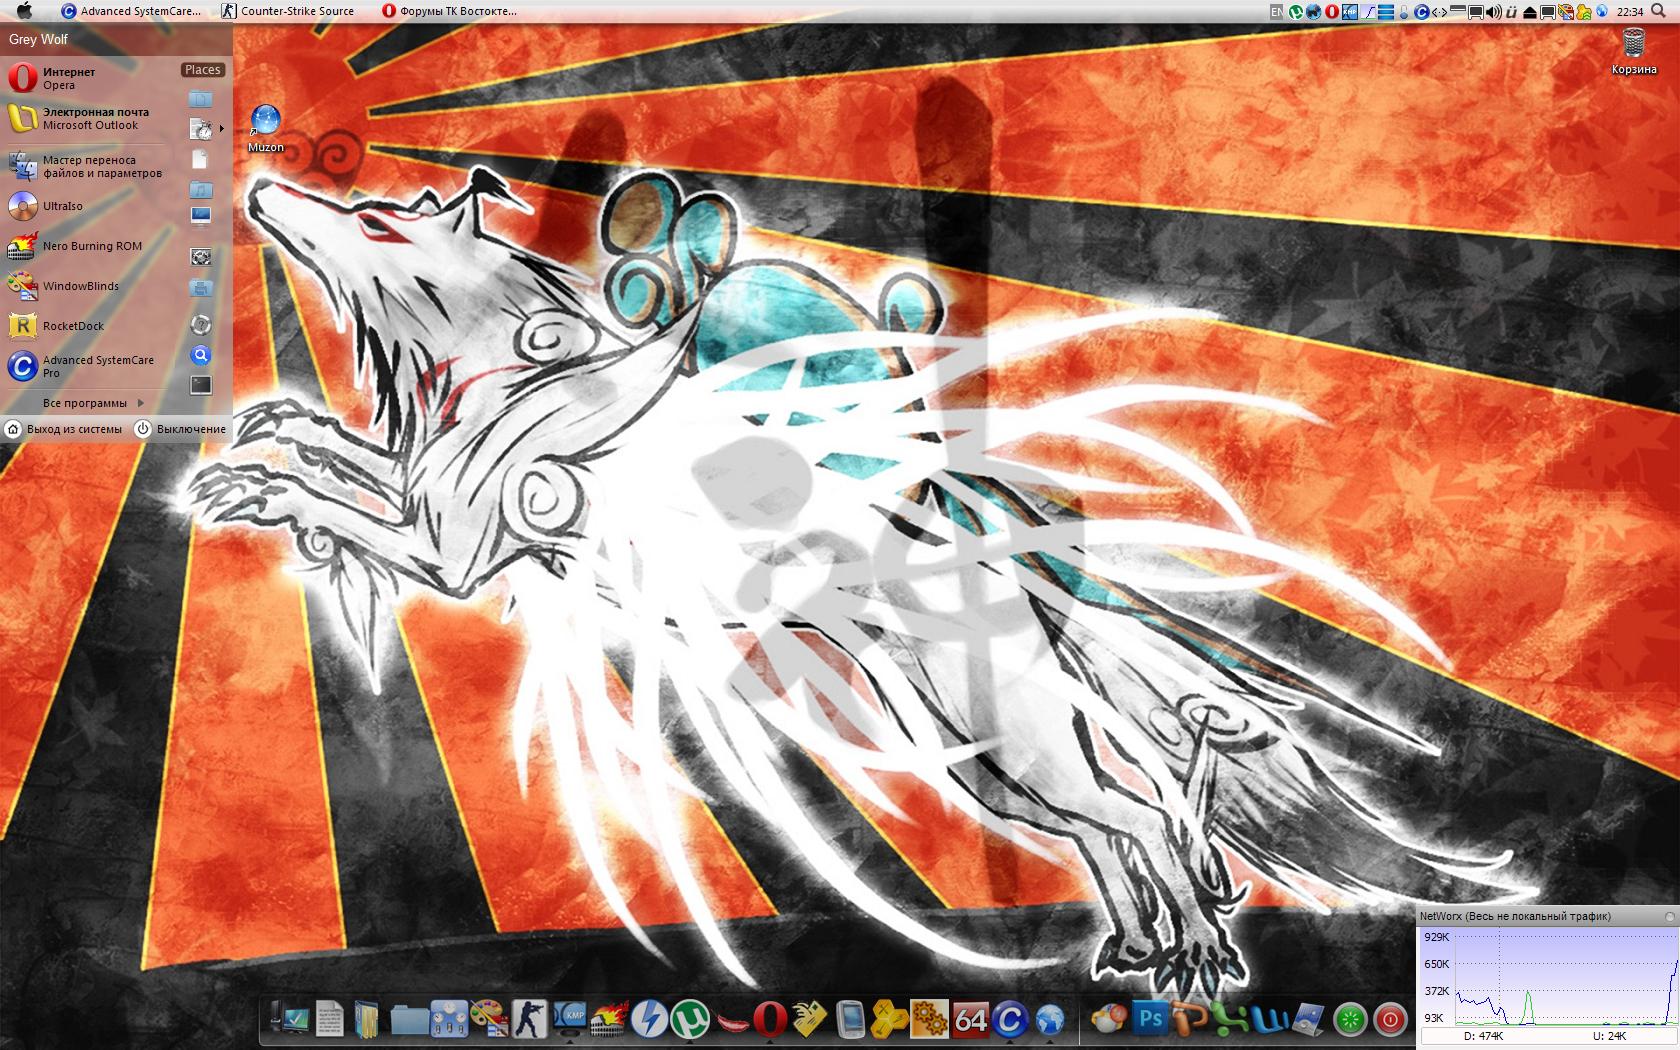Viewport: 1680px width, 1050px height.
Task: Click the clock showing 22:34
Action: pos(1630,12)
